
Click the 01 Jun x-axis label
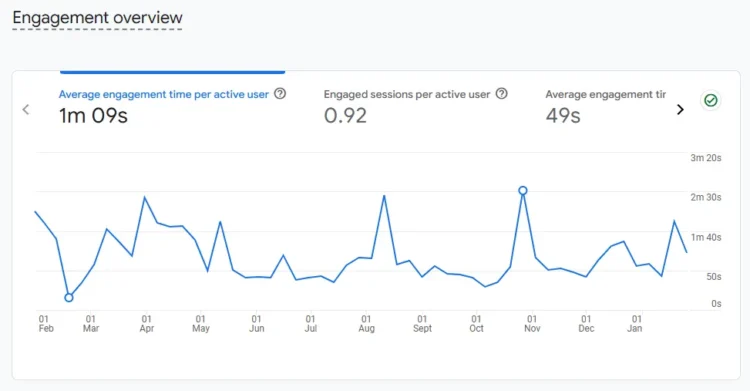[257, 324]
